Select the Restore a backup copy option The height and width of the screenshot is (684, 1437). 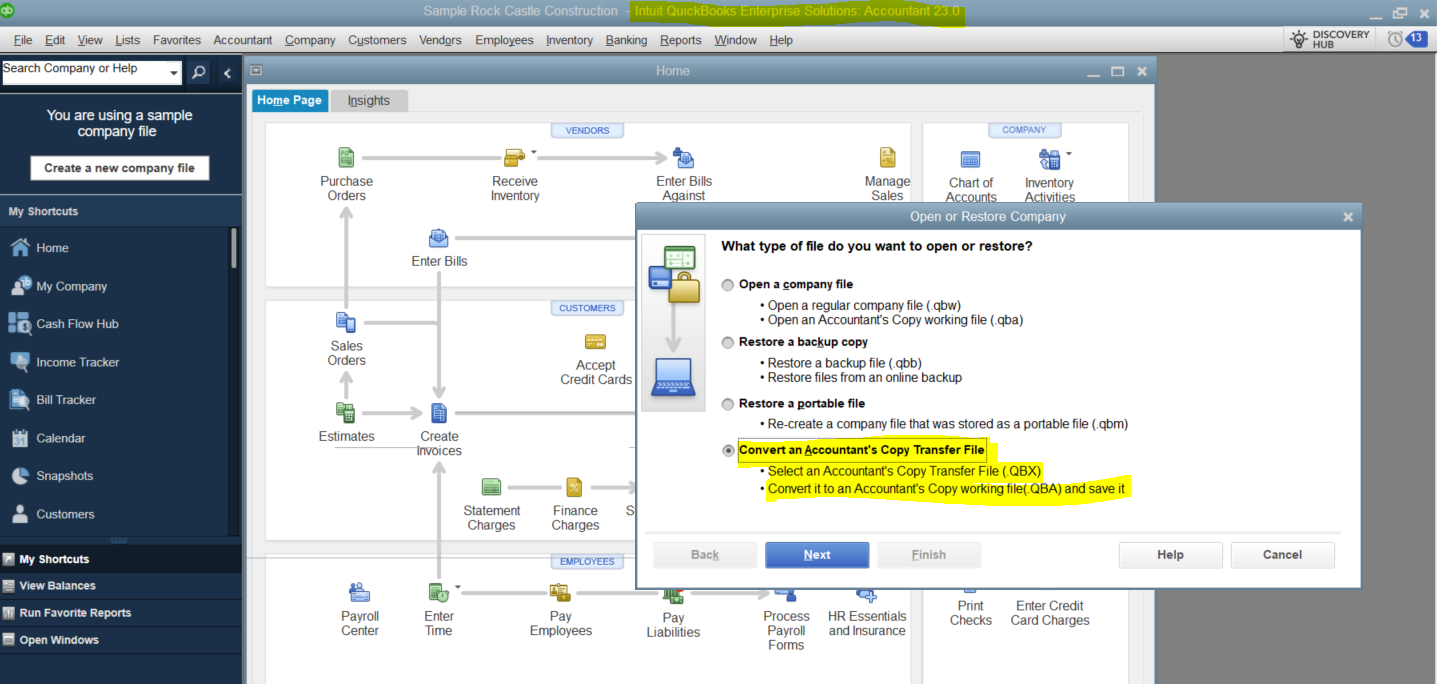(x=728, y=343)
